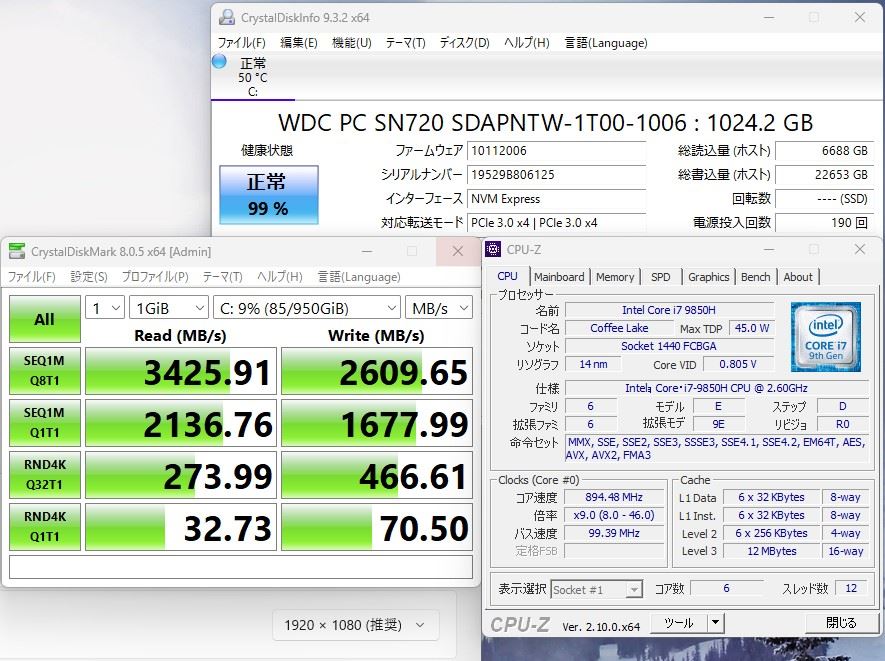
Task: Click the SEQ1M Q8T1 write result 2609.65
Action: tap(376, 371)
